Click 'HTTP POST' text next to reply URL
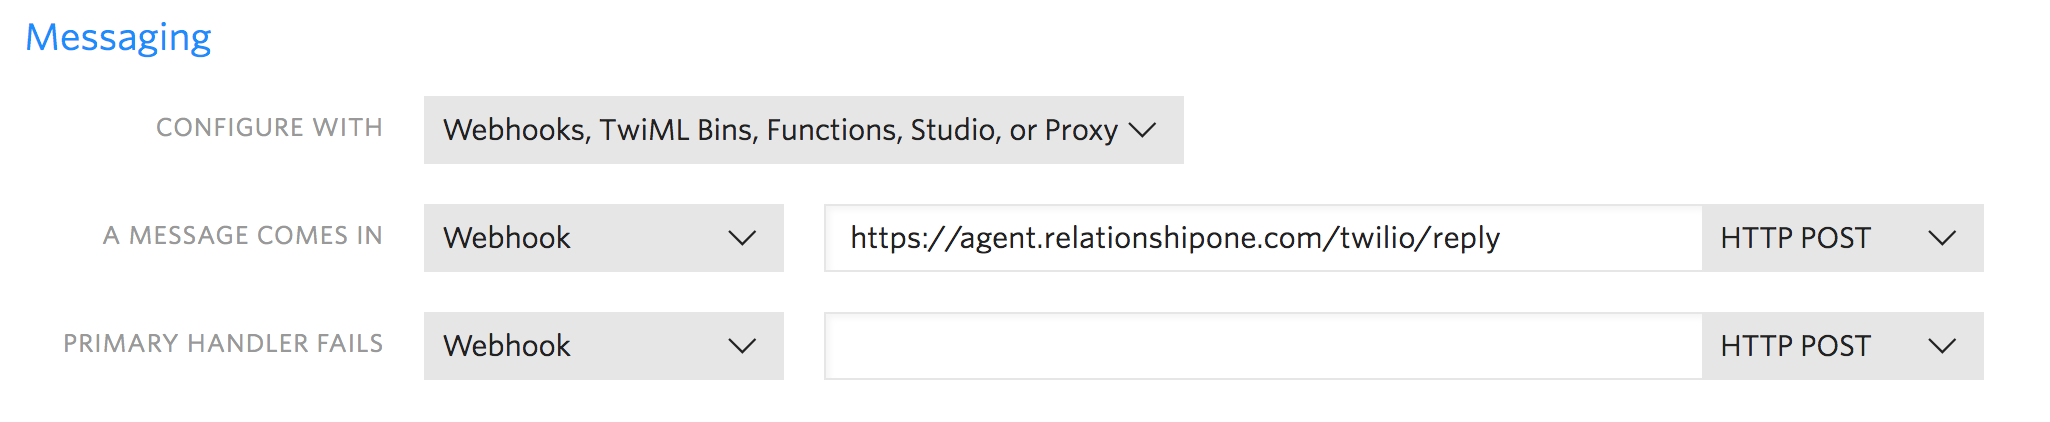 [x=1795, y=238]
